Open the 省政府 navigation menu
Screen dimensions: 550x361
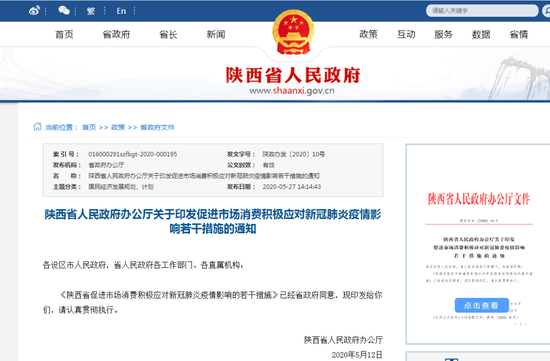point(116,34)
